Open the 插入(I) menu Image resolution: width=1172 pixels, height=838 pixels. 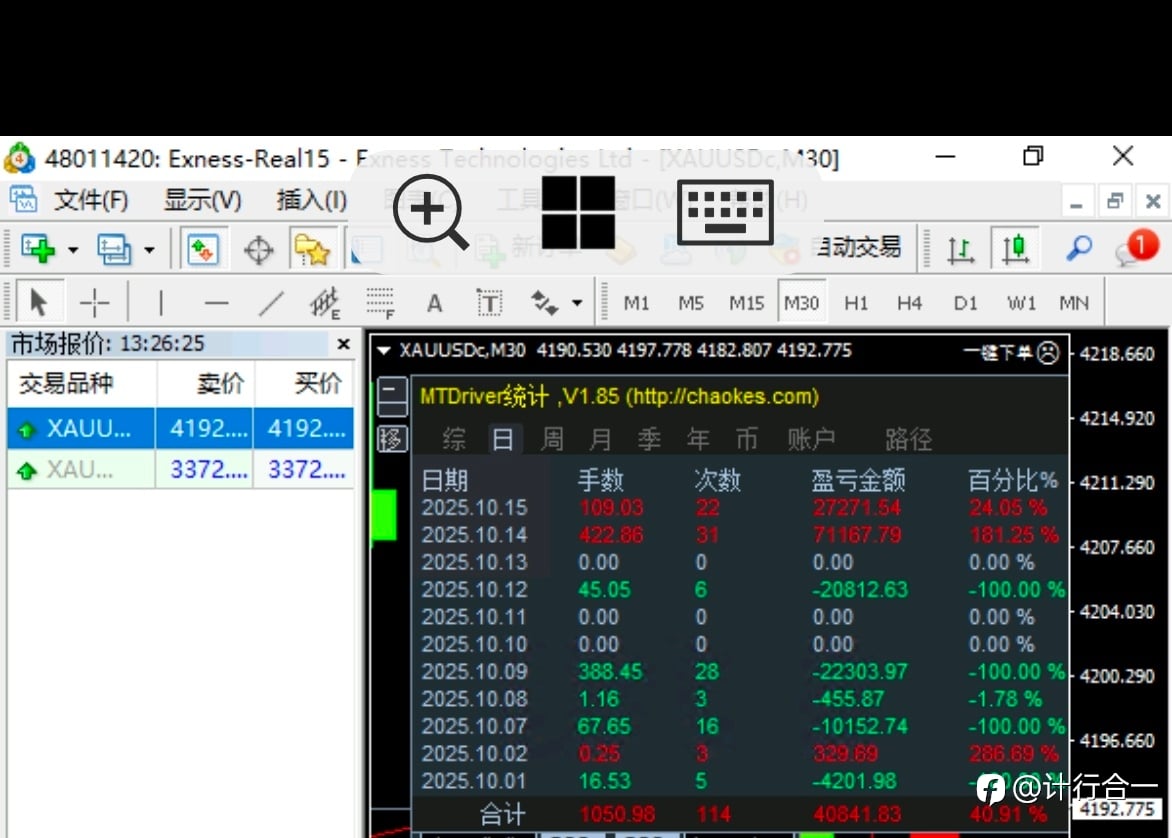click(x=312, y=200)
